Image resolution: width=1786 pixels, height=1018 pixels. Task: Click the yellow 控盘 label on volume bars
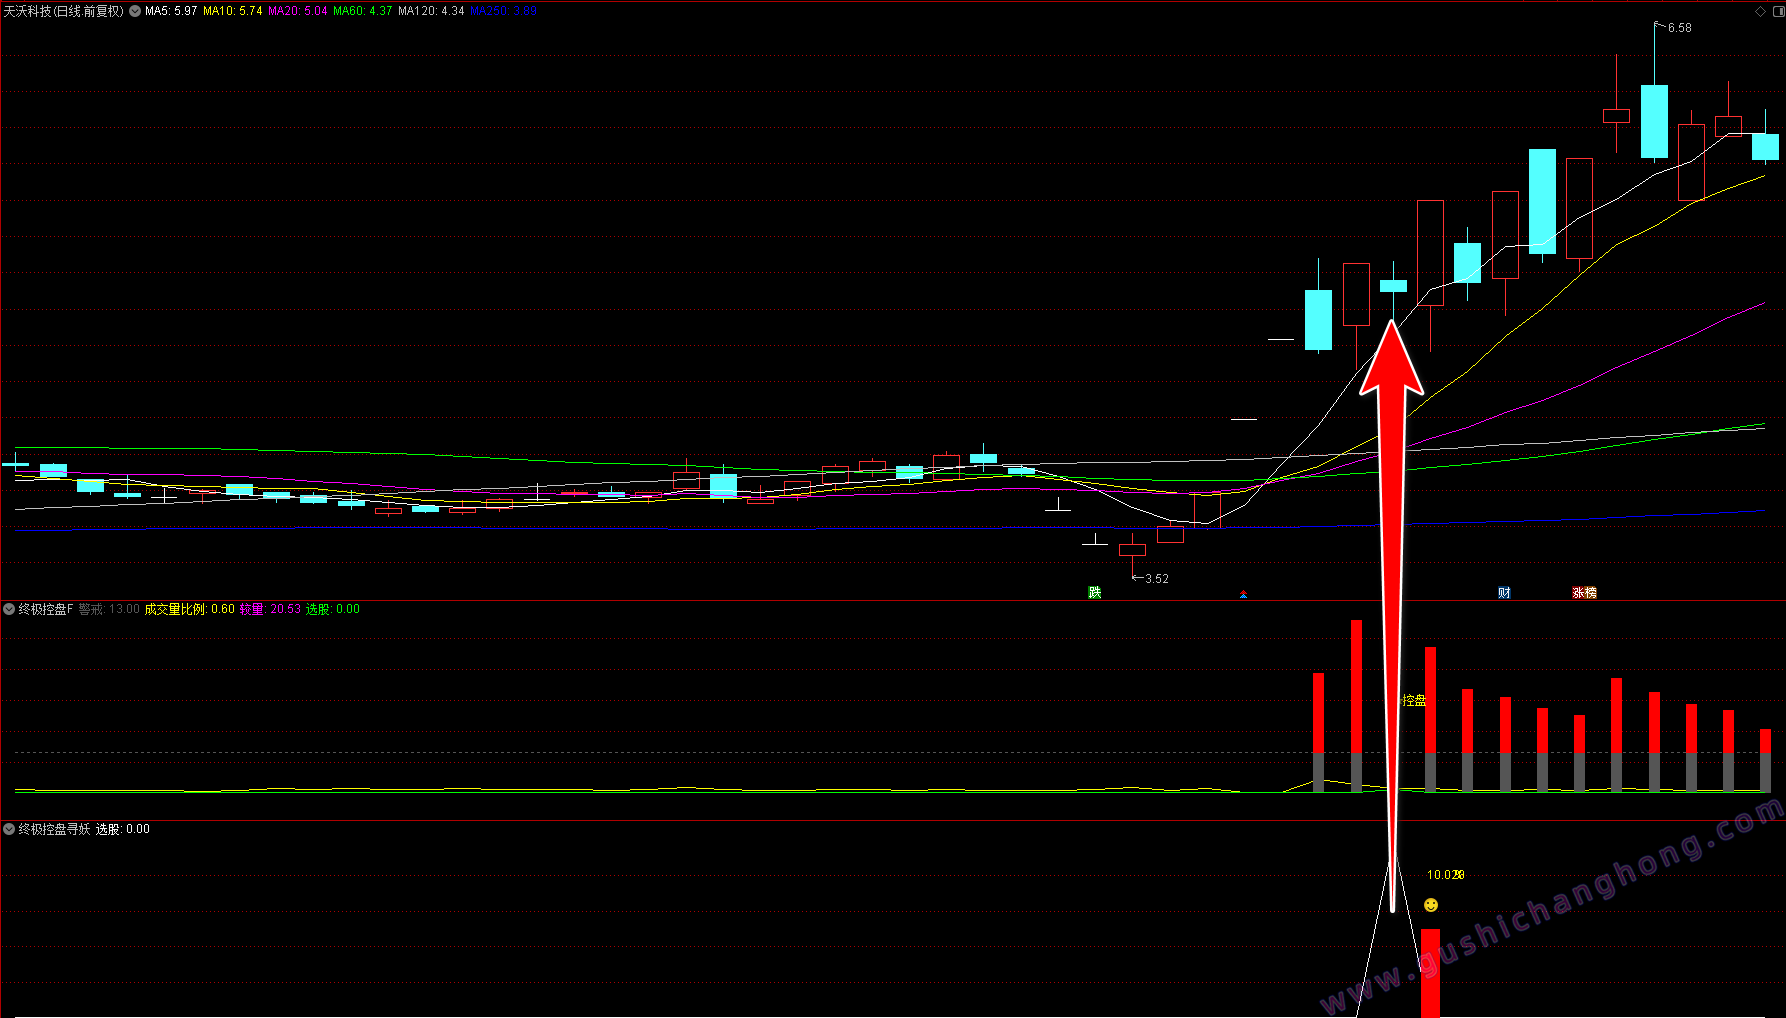1414,700
